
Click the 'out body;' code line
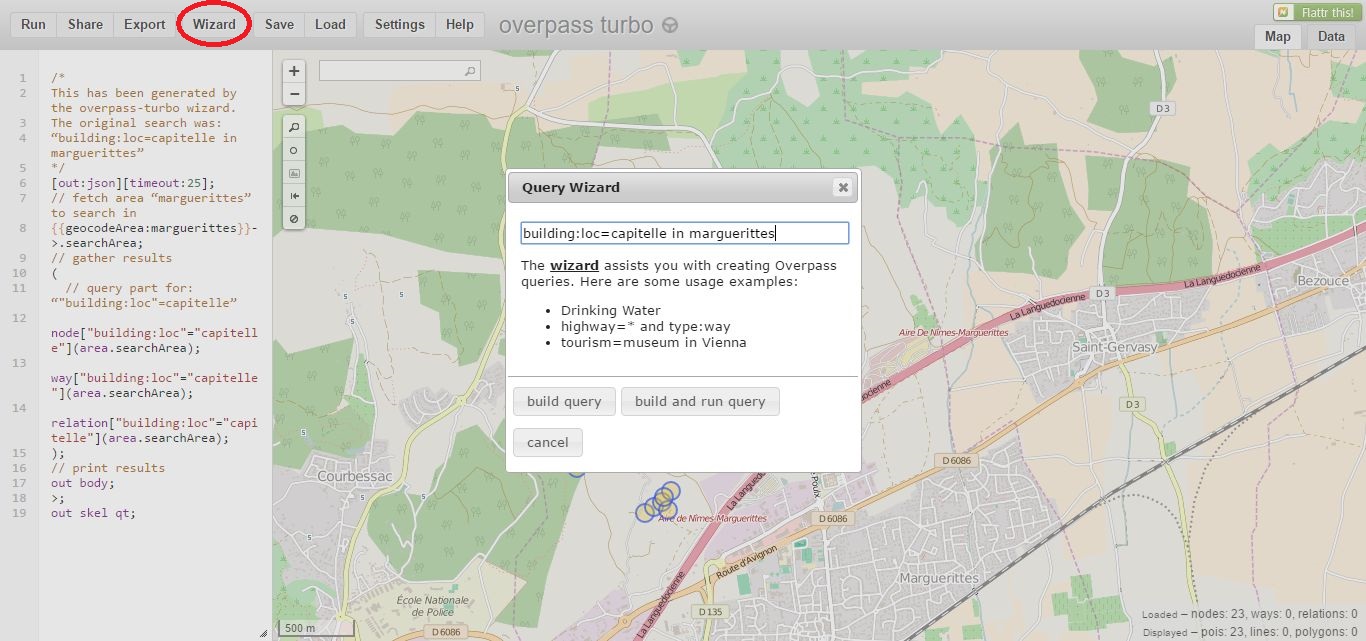(83, 483)
